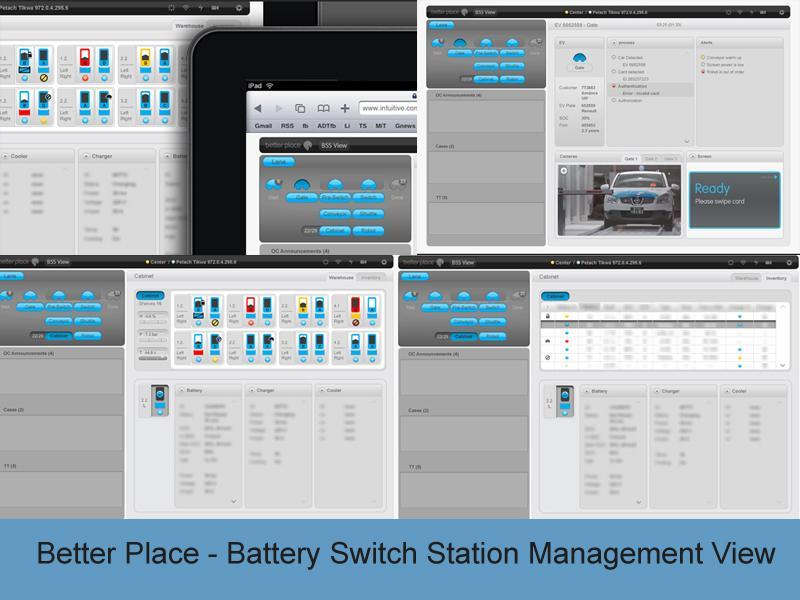Click the lock icon in the inventory table
This screenshot has height=600, width=800.
tap(548, 316)
